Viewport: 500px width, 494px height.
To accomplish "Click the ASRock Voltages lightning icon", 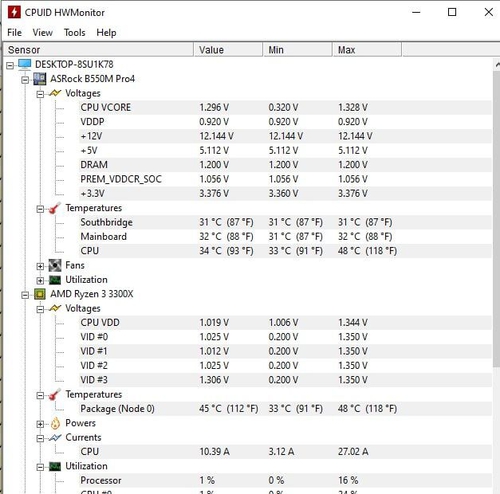I will [55, 93].
